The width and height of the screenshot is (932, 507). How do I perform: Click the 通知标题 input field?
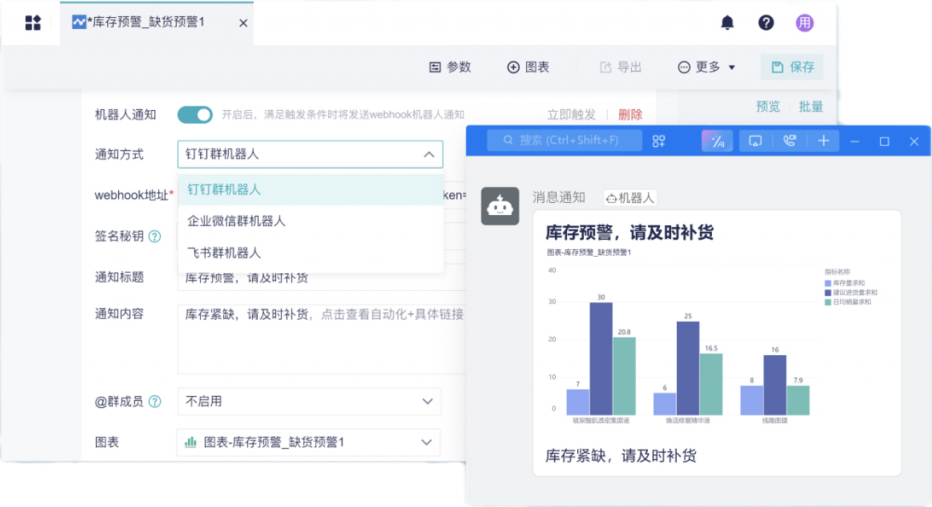point(322,278)
